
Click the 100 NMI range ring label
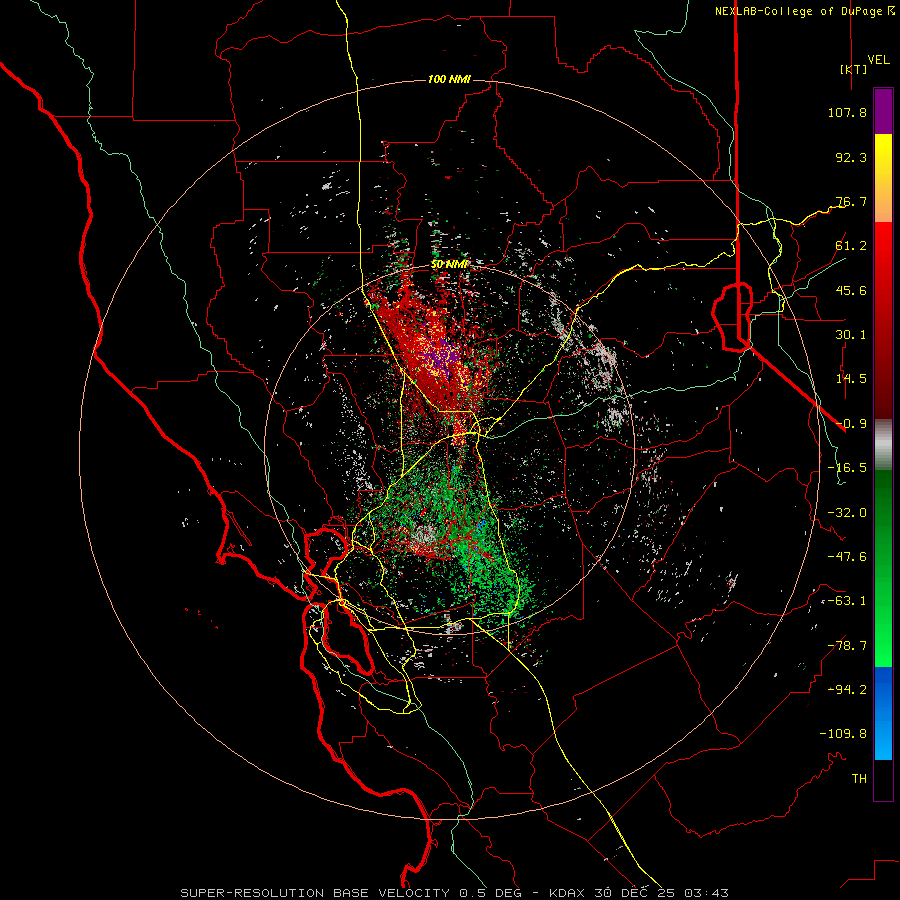(x=449, y=79)
